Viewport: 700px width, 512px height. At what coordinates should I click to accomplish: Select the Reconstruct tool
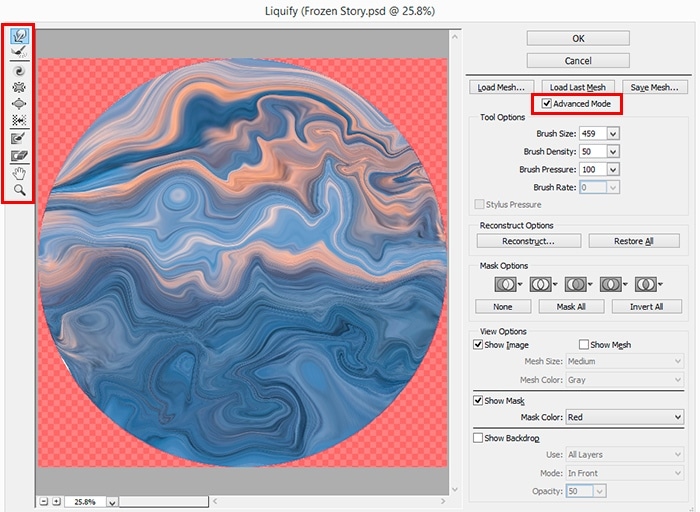tap(19, 52)
